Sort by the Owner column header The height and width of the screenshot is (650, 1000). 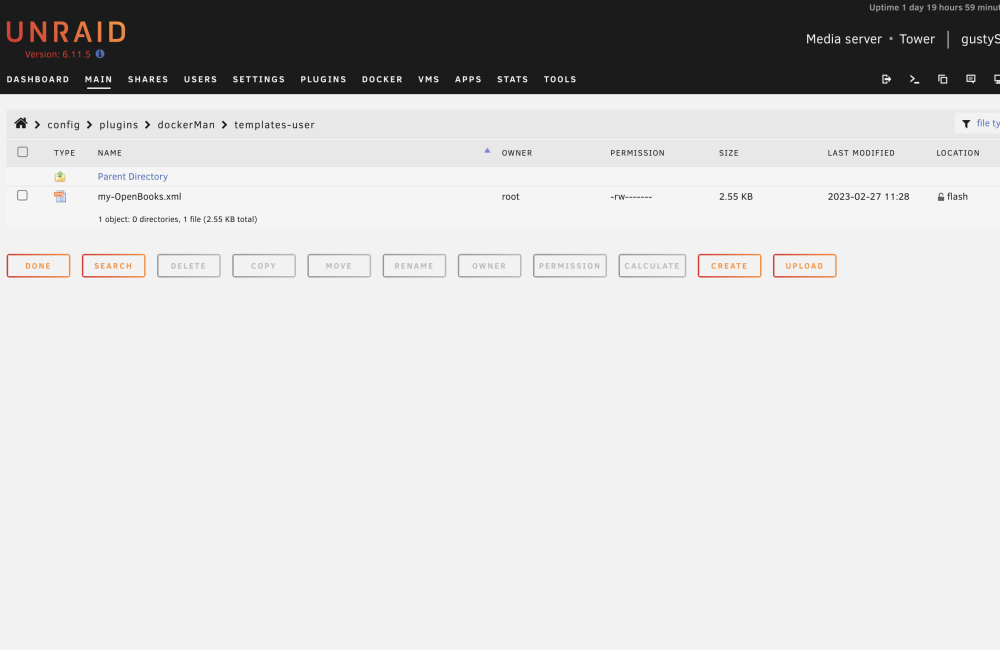click(517, 153)
